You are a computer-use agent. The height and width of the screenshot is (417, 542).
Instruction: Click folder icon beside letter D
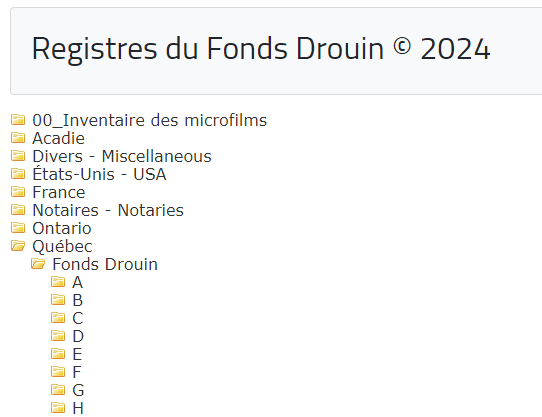tap(58, 335)
